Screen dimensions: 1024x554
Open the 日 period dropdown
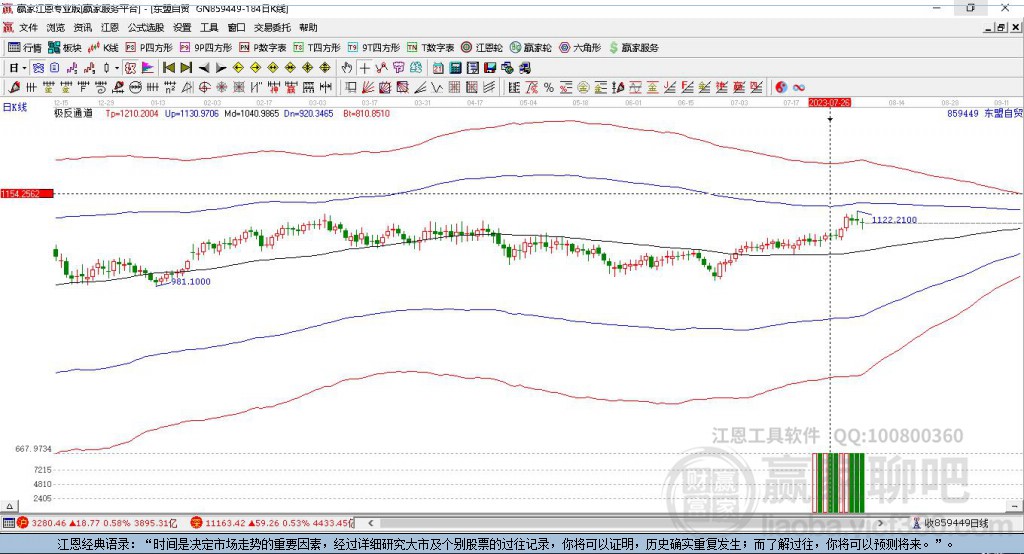click(x=18, y=67)
